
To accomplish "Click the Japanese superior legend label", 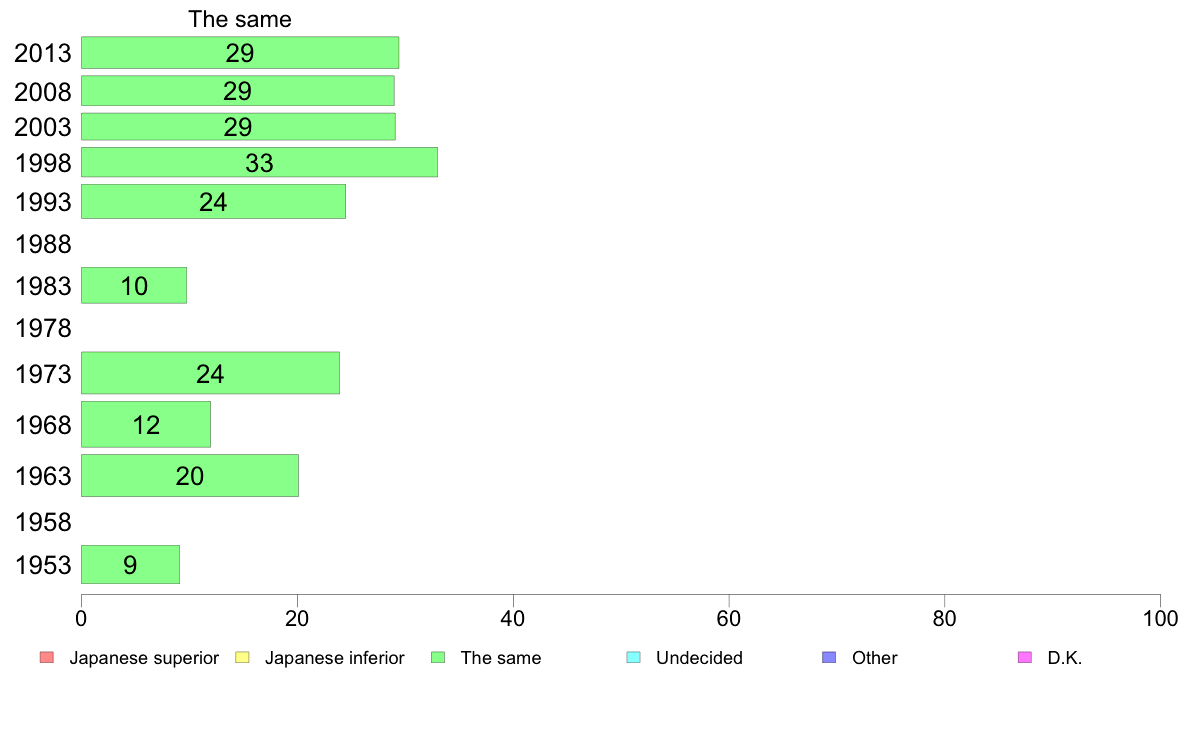I will click(x=144, y=658).
